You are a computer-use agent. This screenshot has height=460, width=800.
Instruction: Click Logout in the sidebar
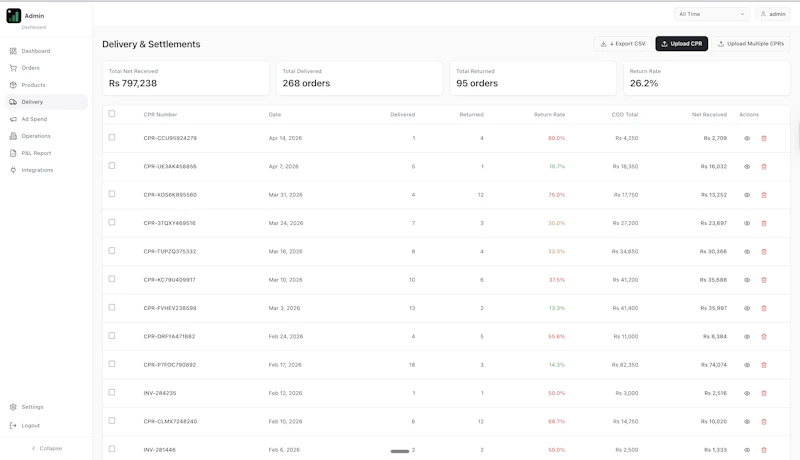[x=46, y=425]
